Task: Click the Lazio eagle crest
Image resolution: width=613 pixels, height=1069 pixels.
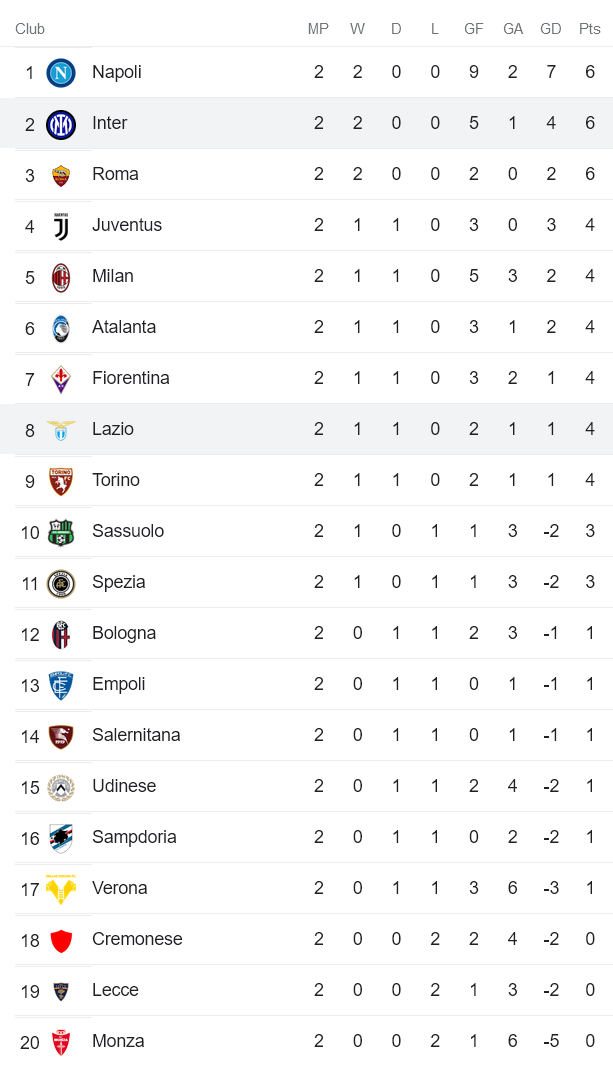Action: point(63,429)
